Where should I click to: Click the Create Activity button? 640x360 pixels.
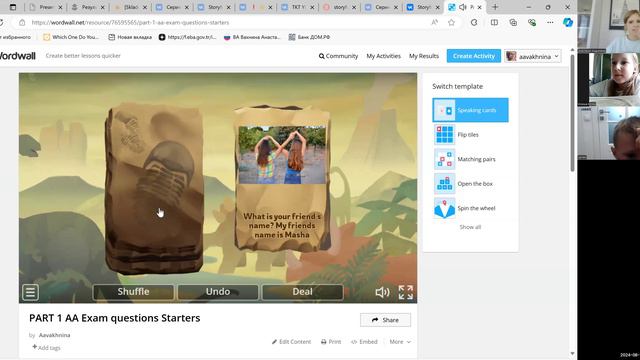pos(473,56)
